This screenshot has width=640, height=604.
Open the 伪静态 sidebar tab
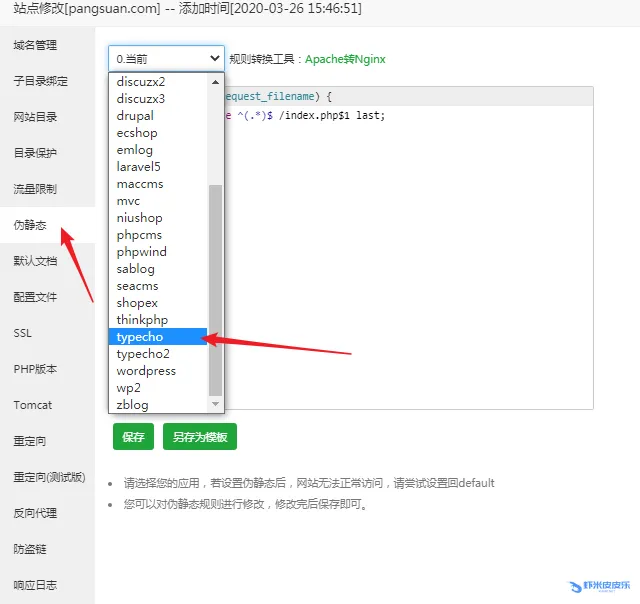[30, 225]
